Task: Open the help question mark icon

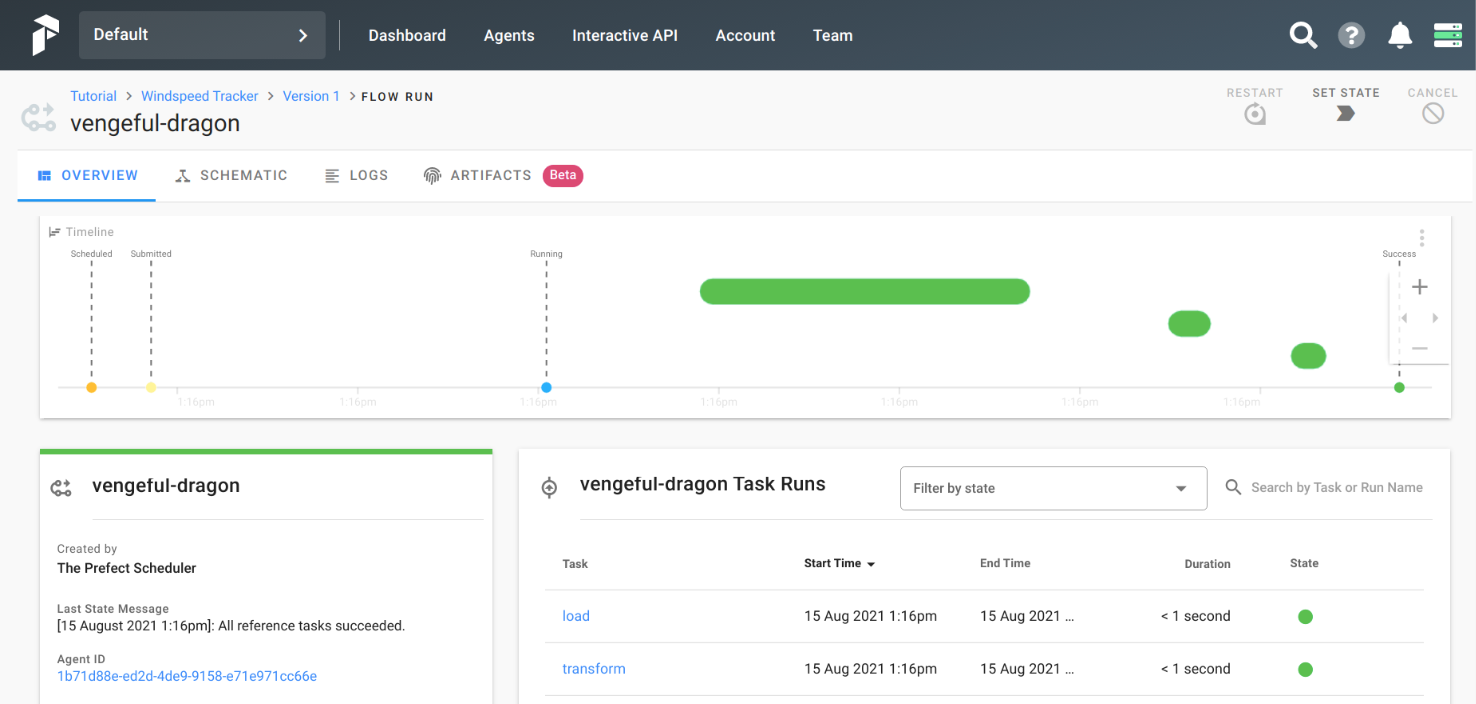Action: click(x=1351, y=36)
